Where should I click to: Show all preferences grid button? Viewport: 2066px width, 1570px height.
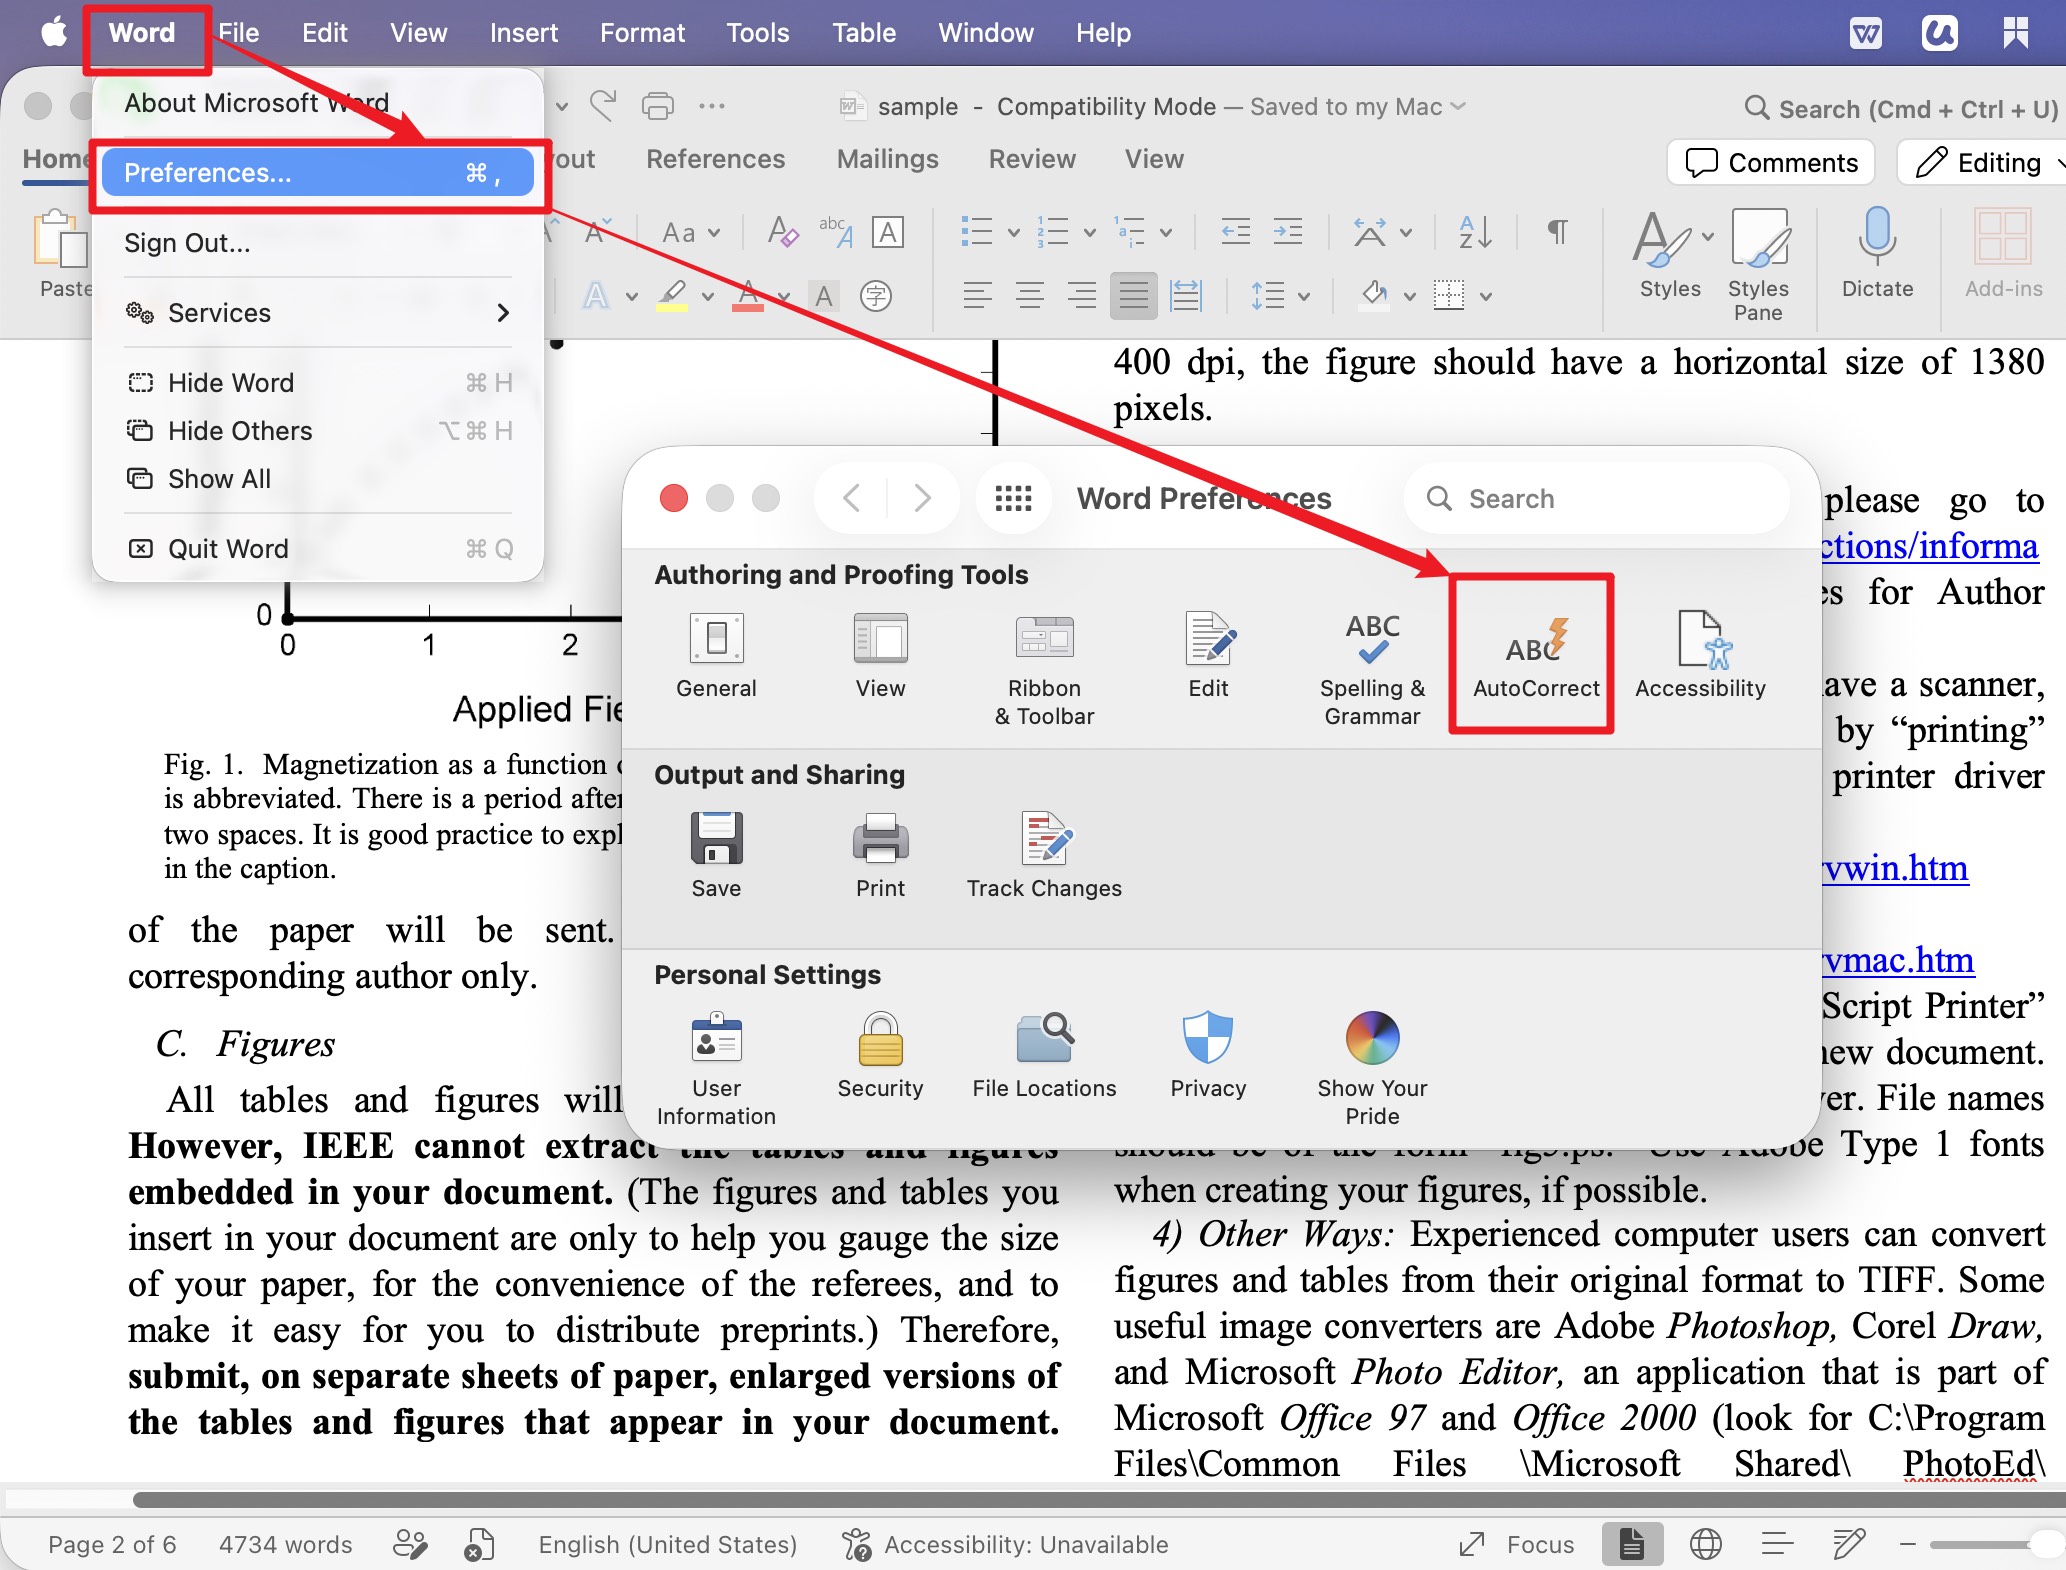[x=1013, y=498]
